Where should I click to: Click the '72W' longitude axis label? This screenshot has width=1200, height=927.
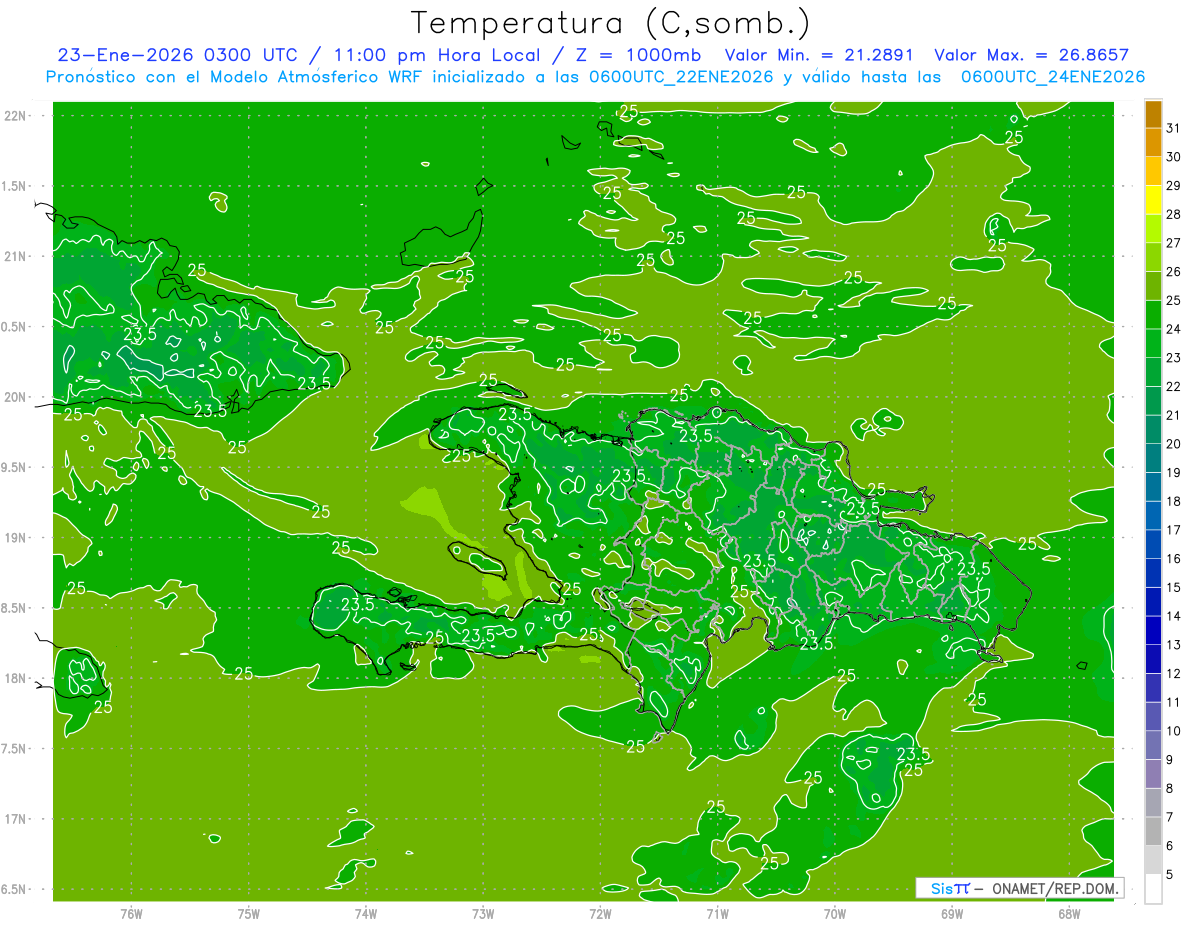[x=600, y=914]
